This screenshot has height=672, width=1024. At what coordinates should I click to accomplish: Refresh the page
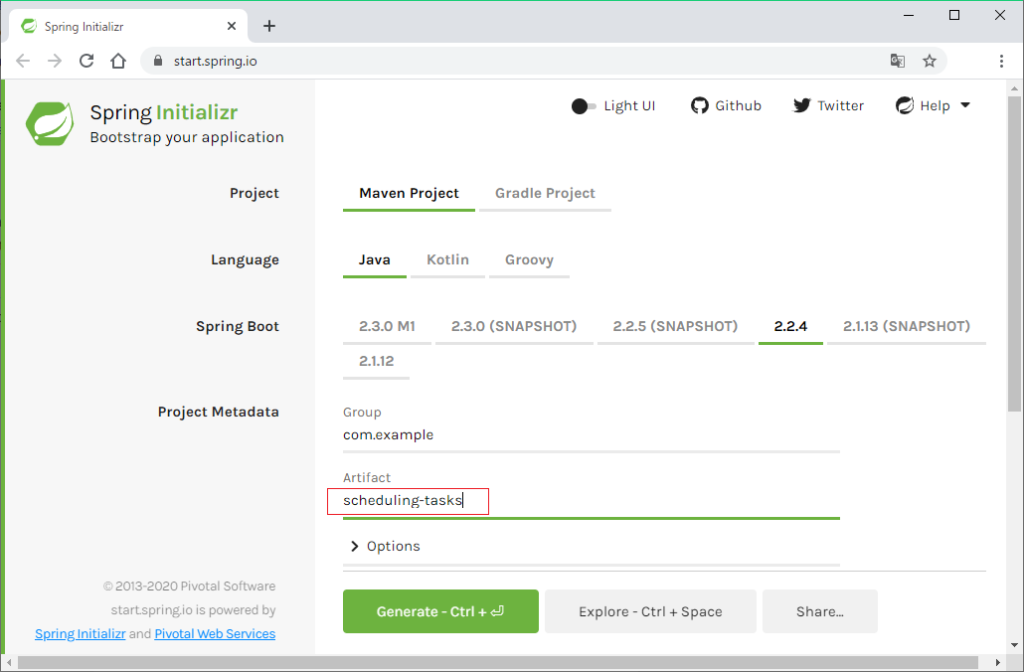point(86,60)
